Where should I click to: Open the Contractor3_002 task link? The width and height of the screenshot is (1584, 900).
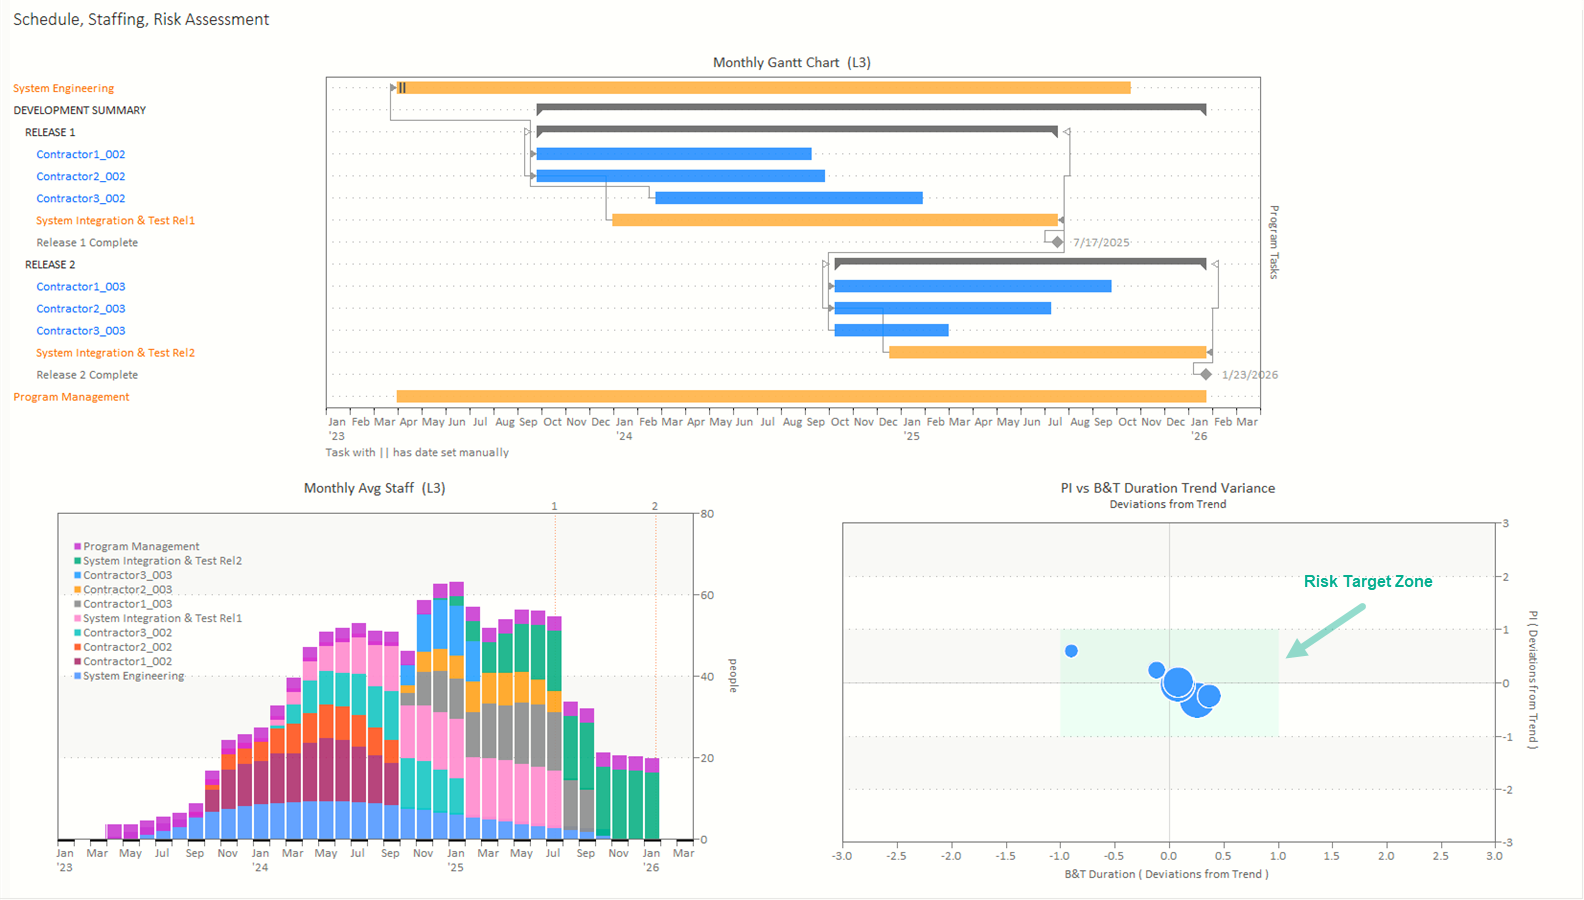click(81, 198)
